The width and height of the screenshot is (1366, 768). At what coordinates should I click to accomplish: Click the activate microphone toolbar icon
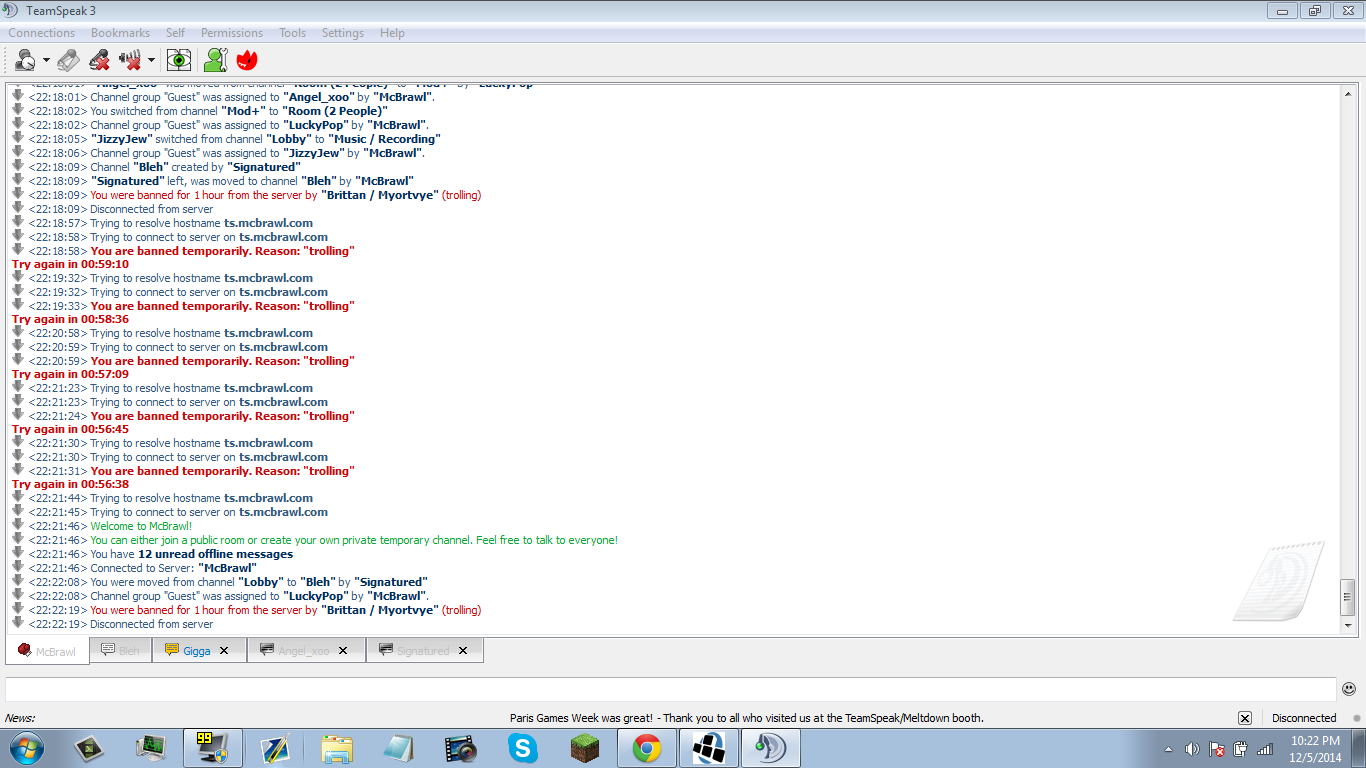69,60
